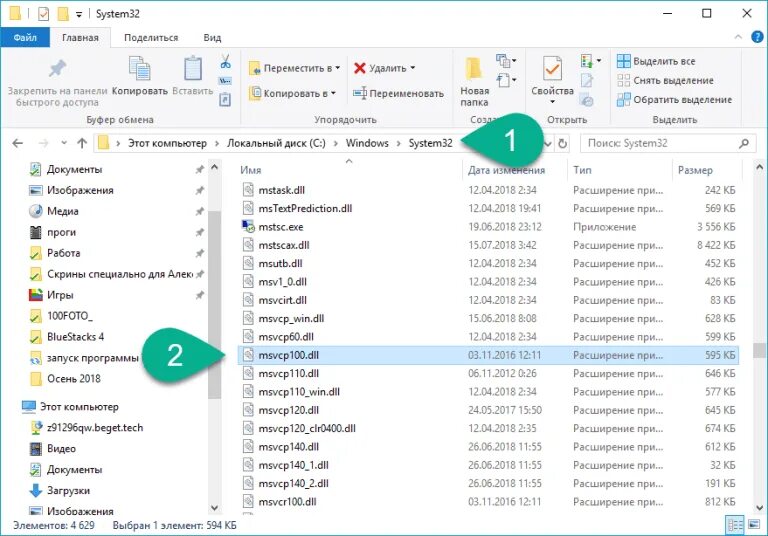Sort by the Size column header
This screenshot has width=768, height=536.
[695, 170]
